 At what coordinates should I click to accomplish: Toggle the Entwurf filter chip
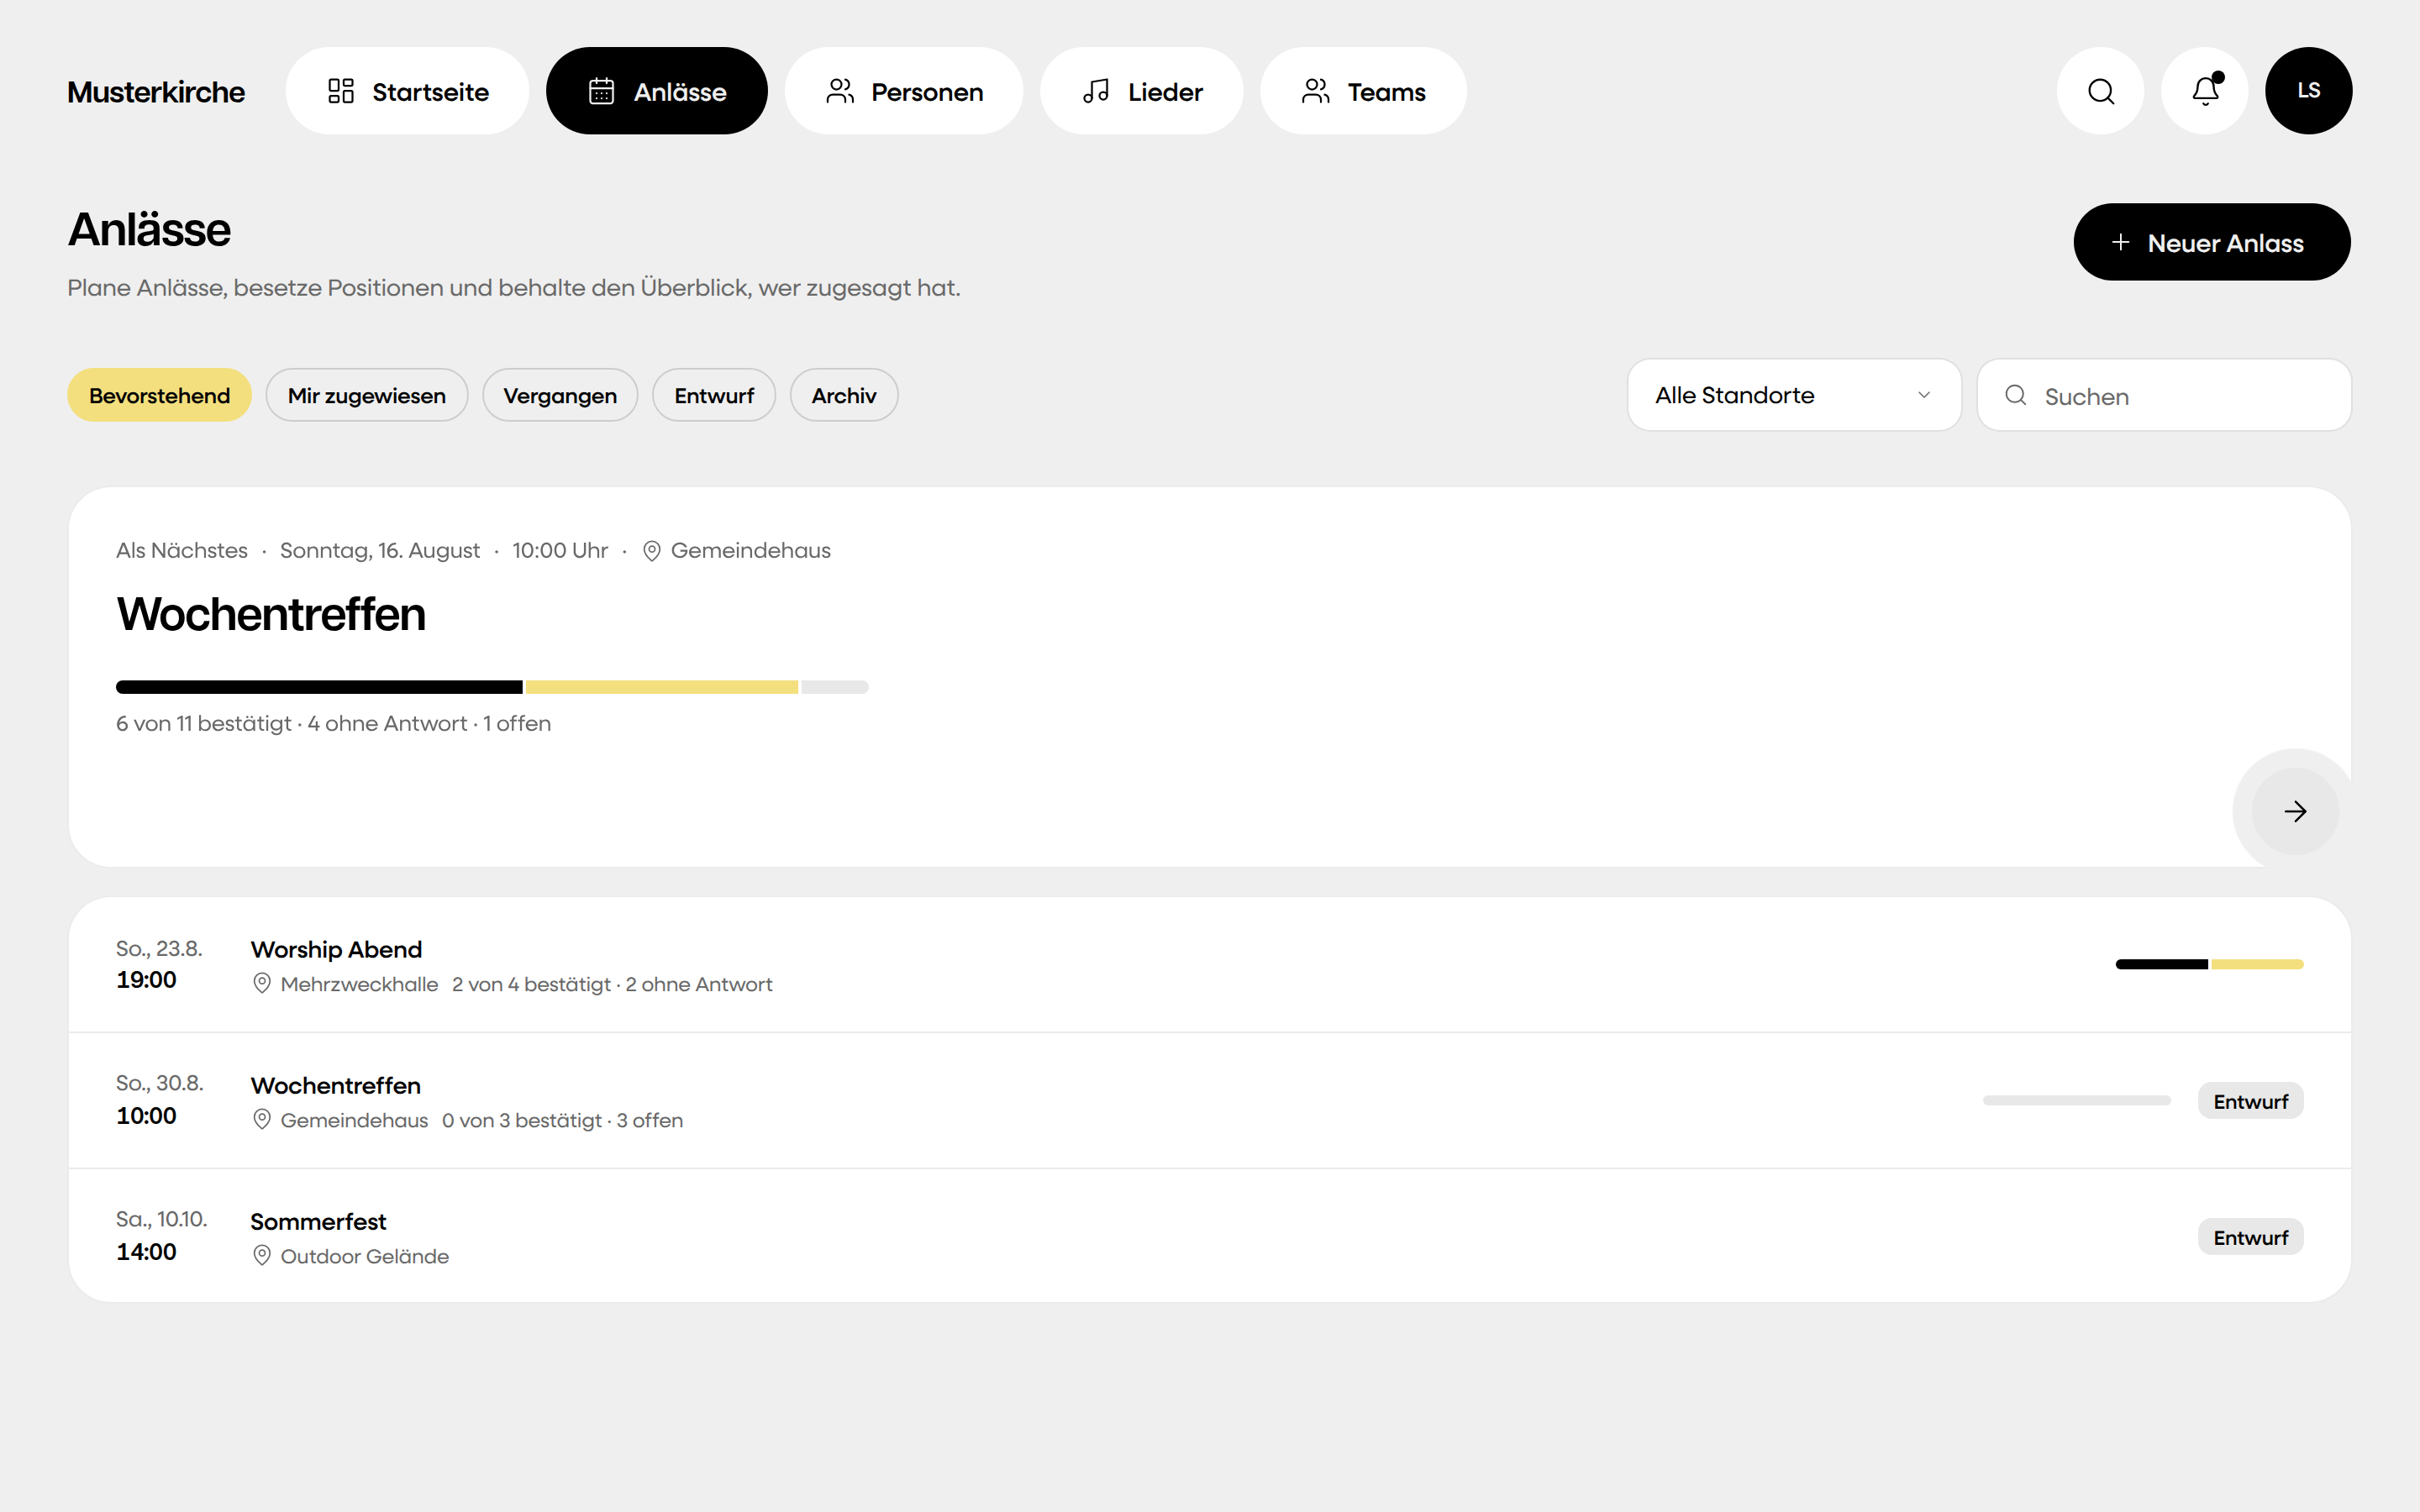[x=714, y=395]
